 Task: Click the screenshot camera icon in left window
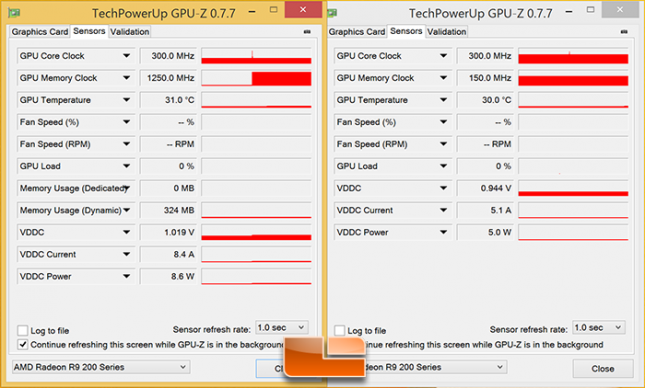pyautogui.click(x=307, y=32)
